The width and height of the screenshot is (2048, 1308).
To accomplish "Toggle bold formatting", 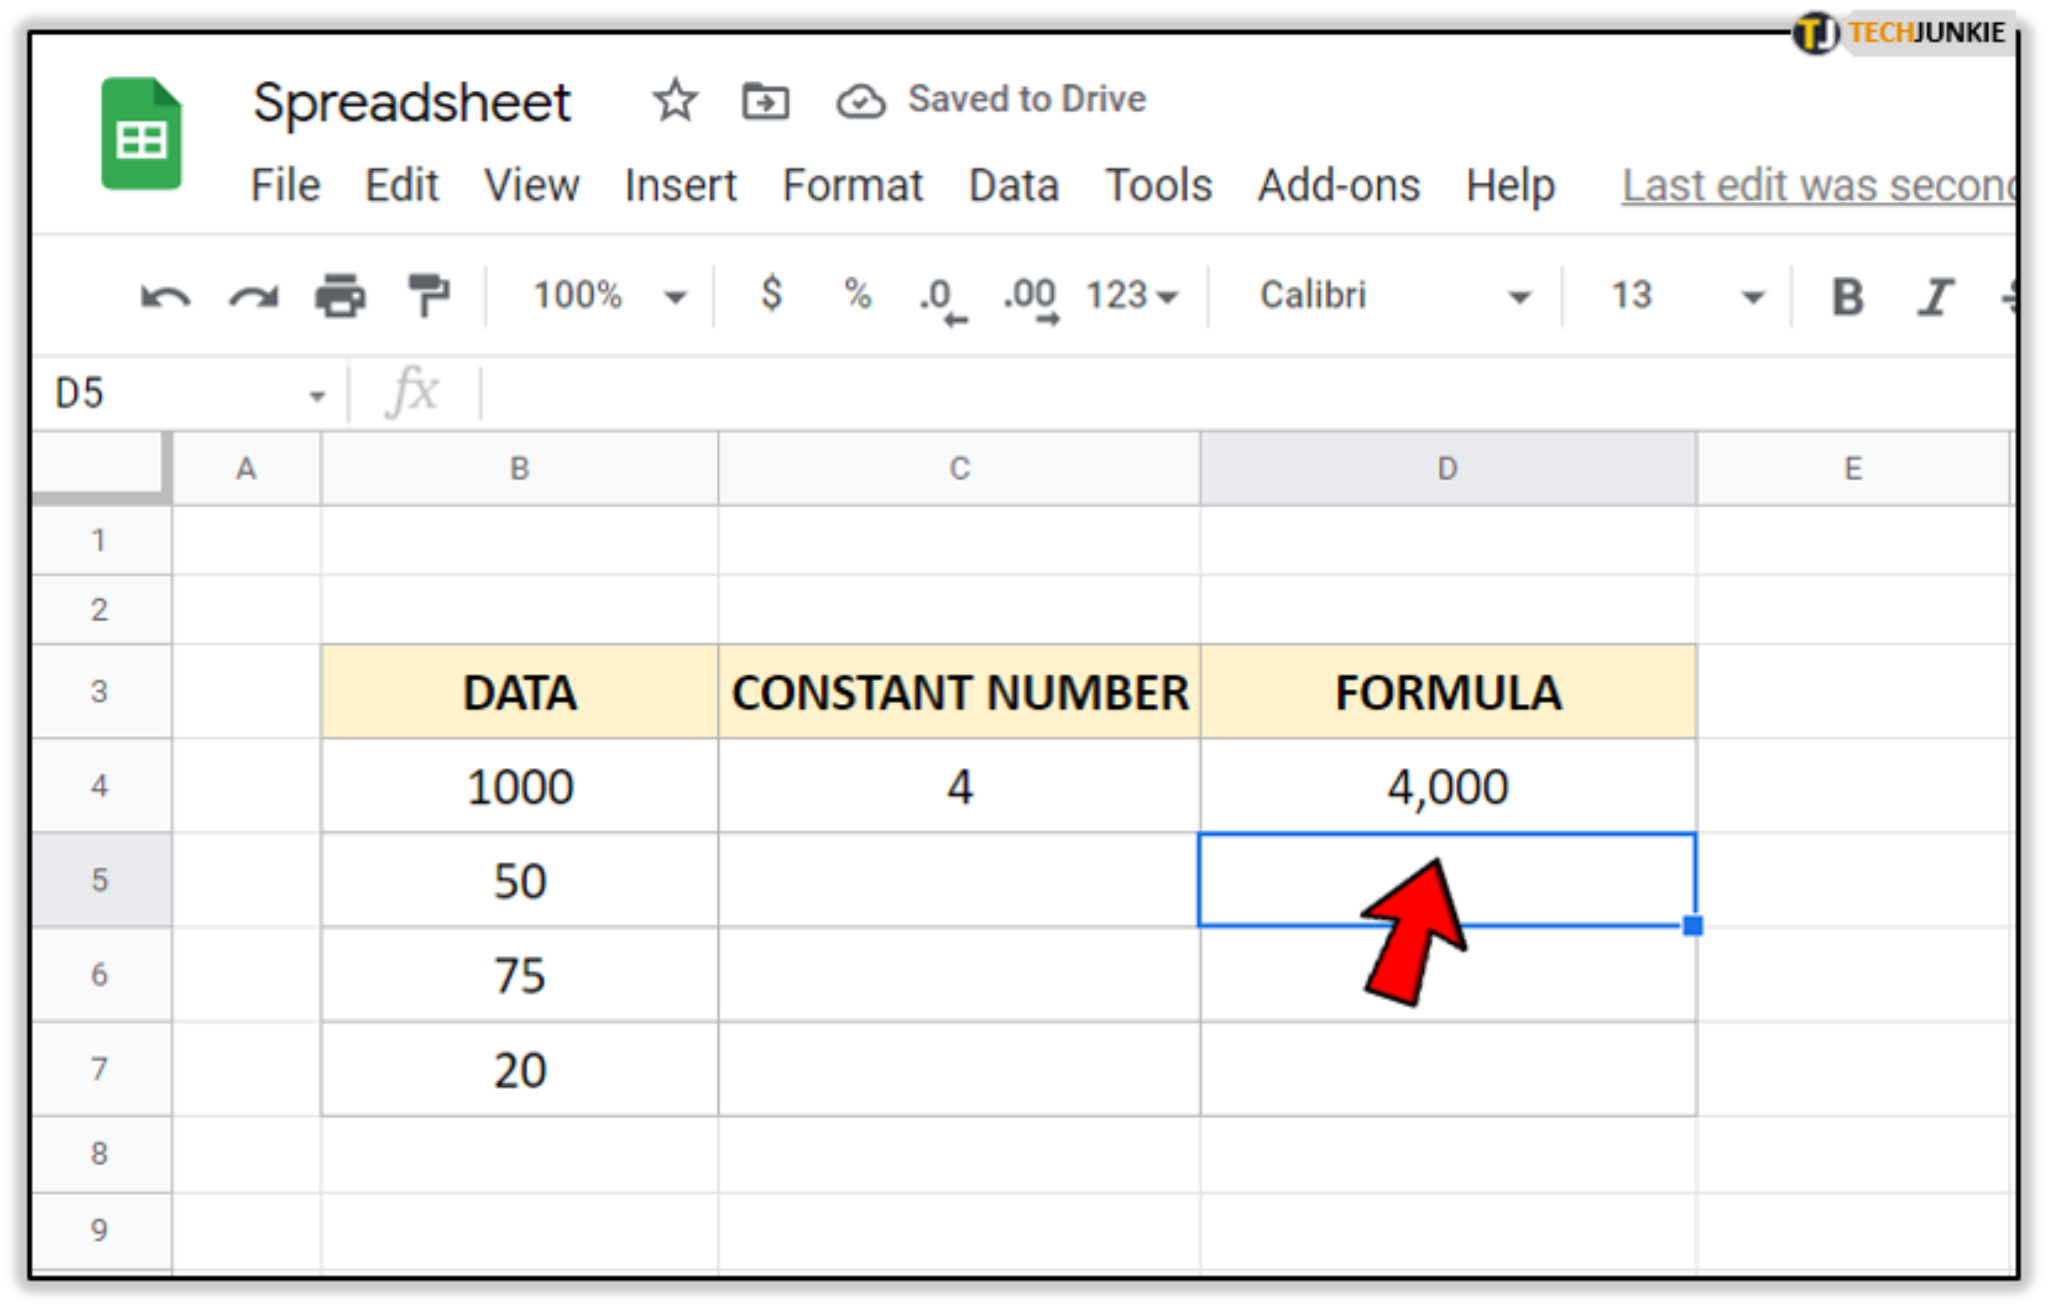I will pos(1849,295).
